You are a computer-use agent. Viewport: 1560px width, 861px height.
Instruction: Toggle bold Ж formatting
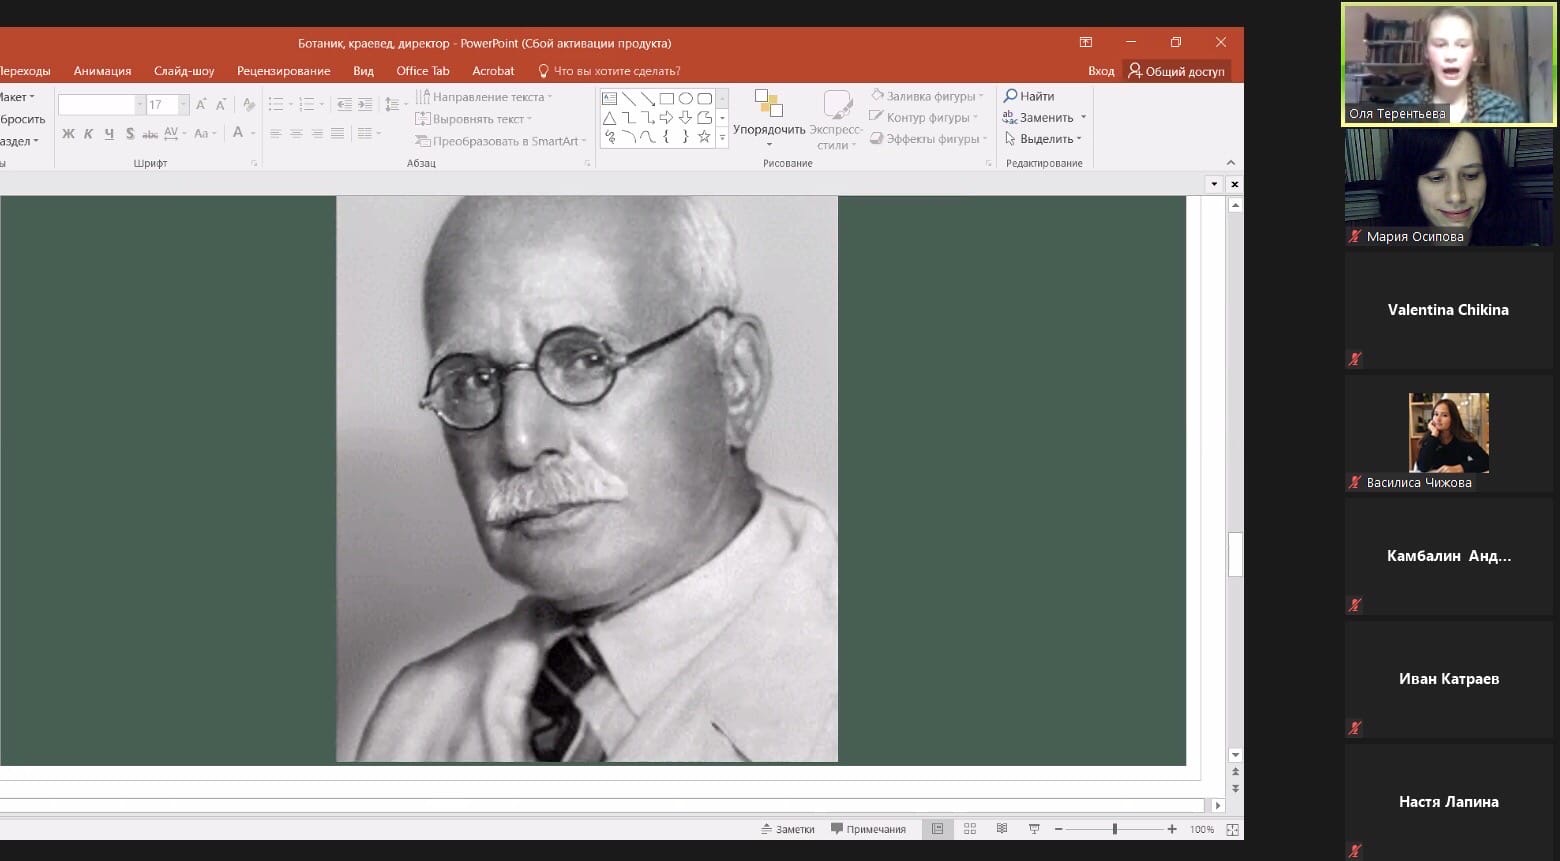pyautogui.click(x=68, y=133)
